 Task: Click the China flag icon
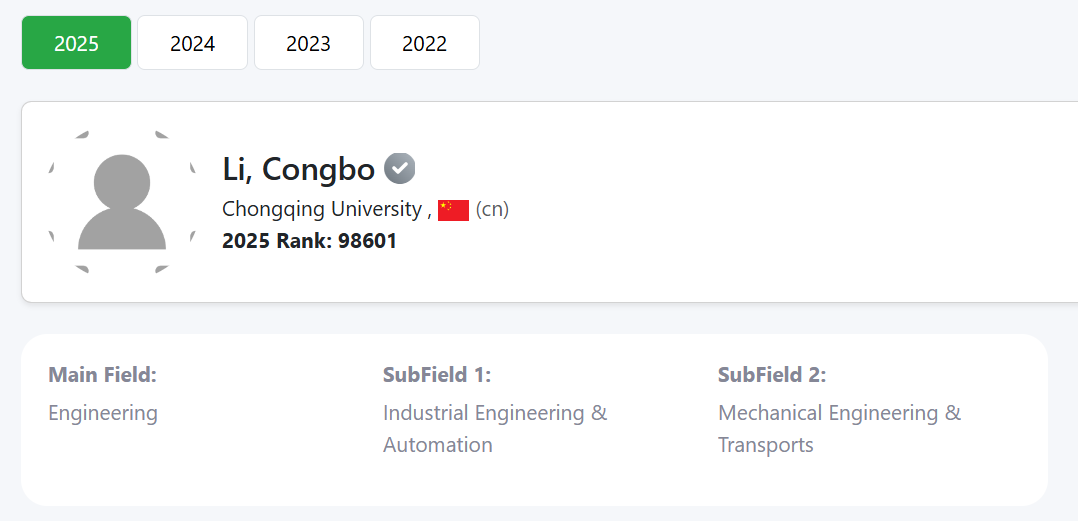(453, 210)
